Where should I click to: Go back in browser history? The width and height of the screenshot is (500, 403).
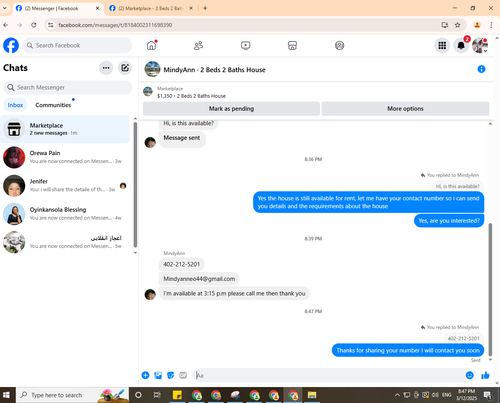pos(6,25)
